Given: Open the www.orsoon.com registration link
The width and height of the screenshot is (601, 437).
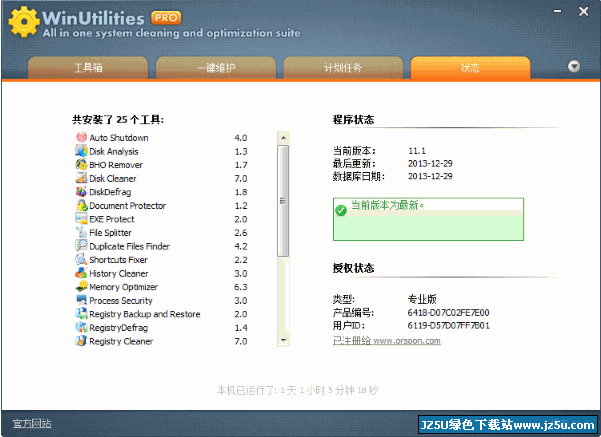Looking at the screenshot, I should tap(407, 340).
